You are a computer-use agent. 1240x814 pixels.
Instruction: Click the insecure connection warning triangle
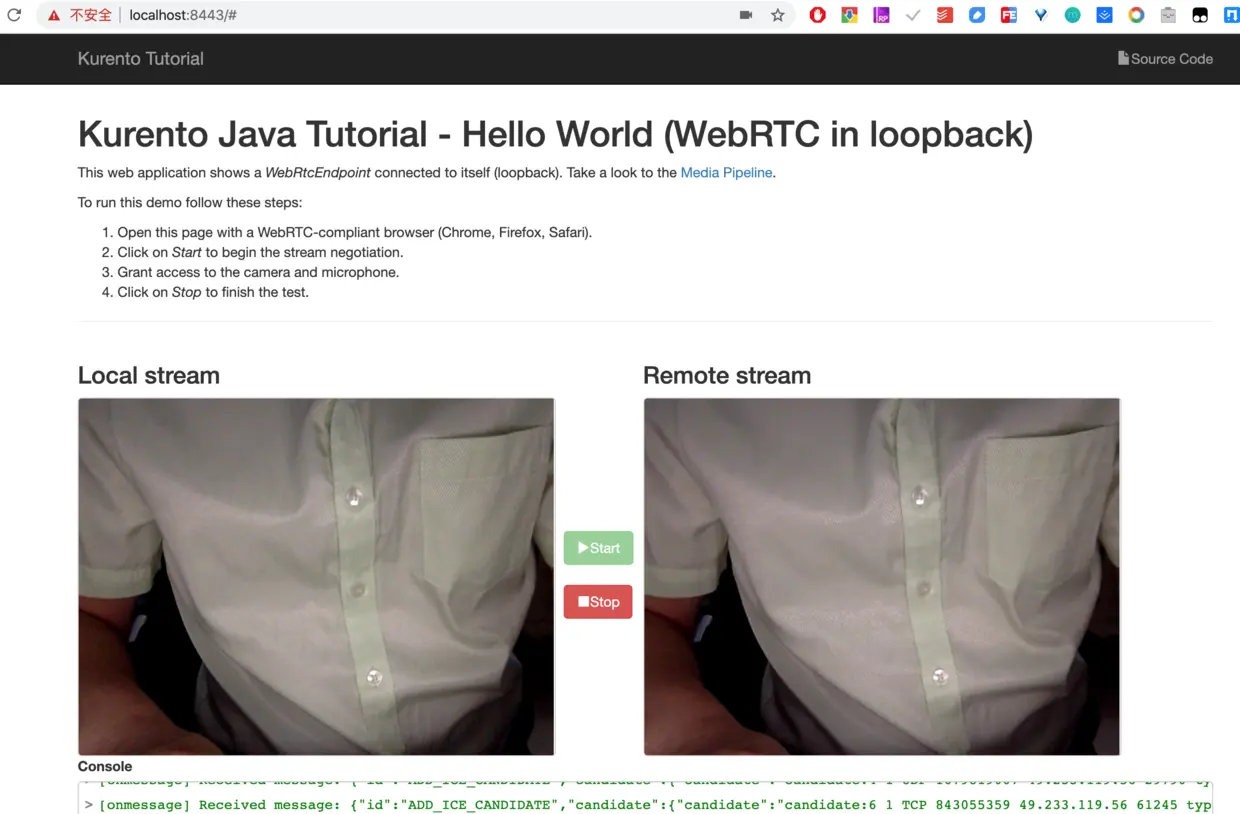pos(54,15)
